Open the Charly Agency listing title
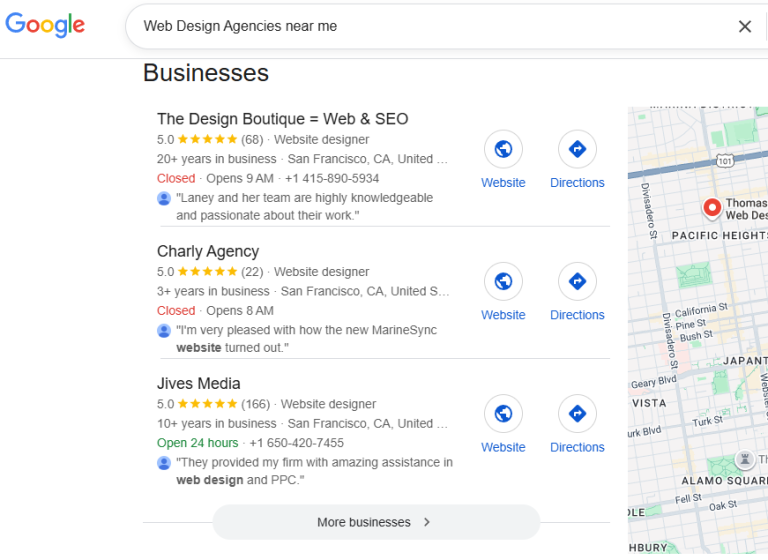The image size is (768, 560). pyautogui.click(x=208, y=251)
